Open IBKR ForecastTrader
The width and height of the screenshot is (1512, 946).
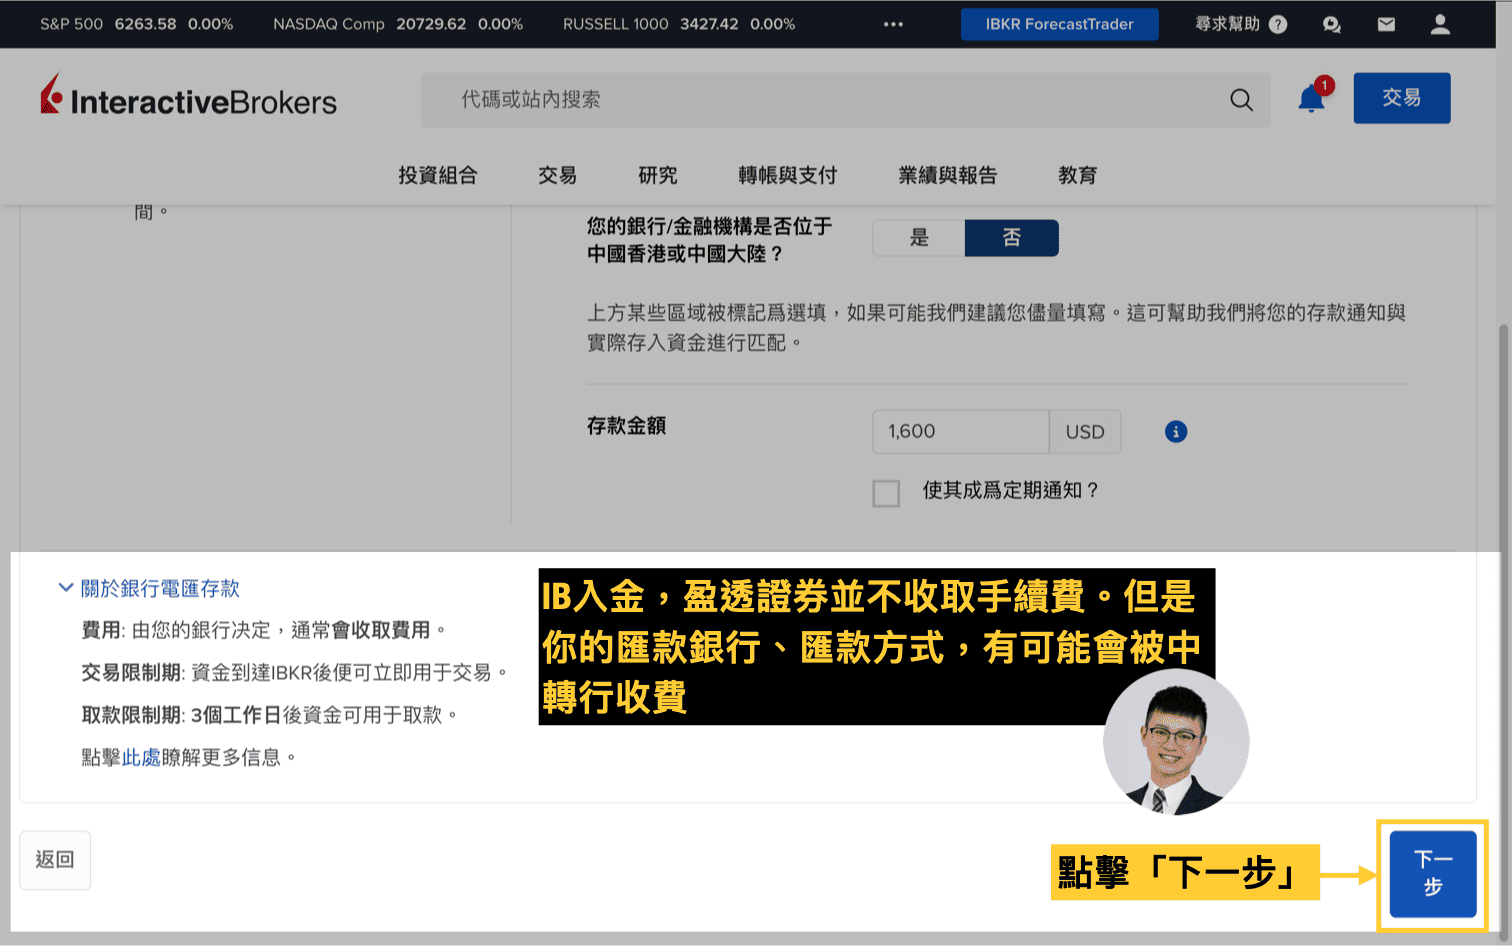tap(1060, 24)
